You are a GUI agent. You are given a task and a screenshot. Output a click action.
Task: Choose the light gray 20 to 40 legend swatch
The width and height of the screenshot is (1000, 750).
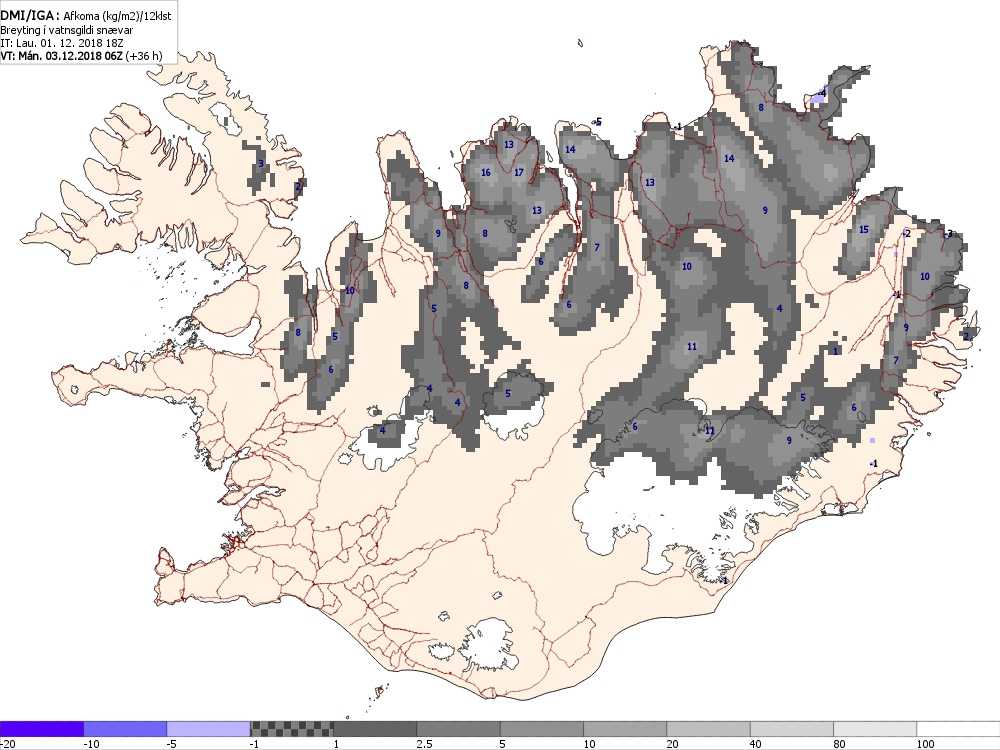pos(709,729)
